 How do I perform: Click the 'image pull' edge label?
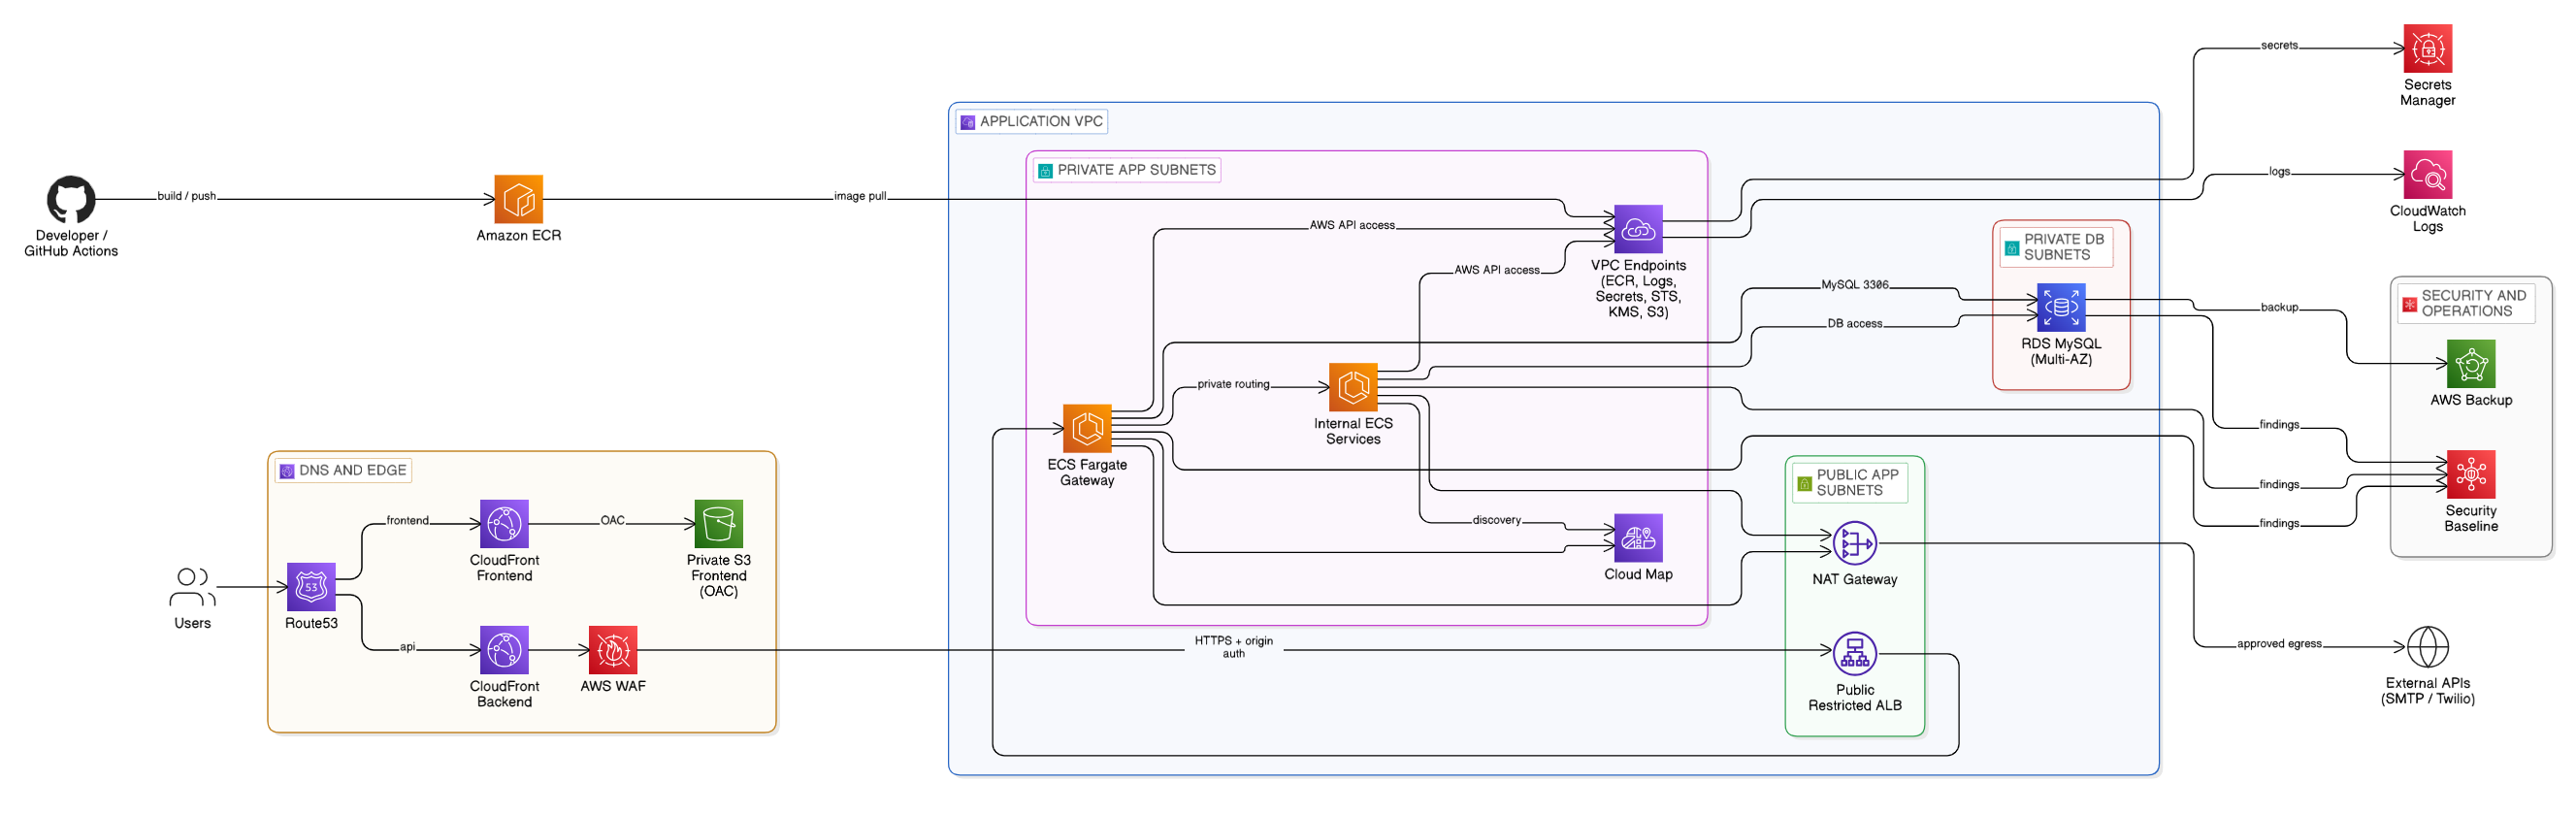click(x=860, y=196)
